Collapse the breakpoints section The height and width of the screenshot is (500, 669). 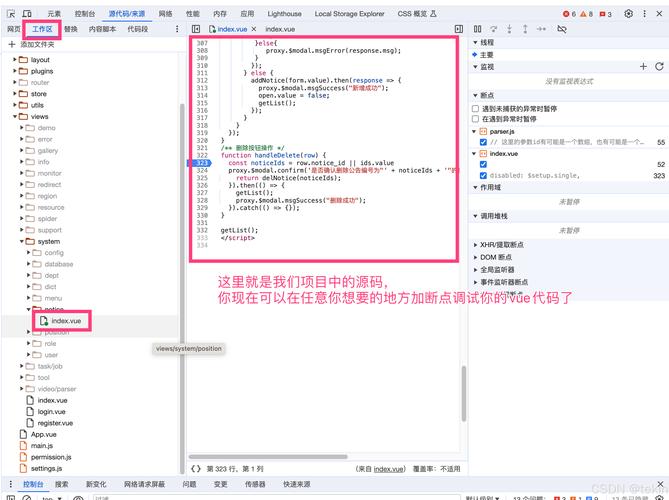click(x=475, y=95)
